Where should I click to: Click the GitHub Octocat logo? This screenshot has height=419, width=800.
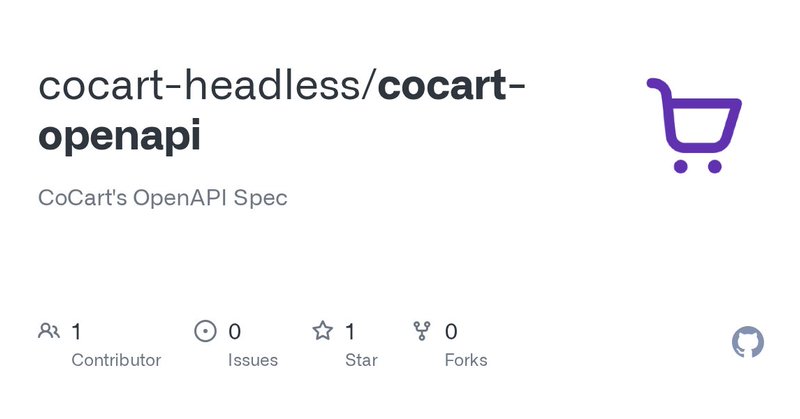(x=748, y=343)
